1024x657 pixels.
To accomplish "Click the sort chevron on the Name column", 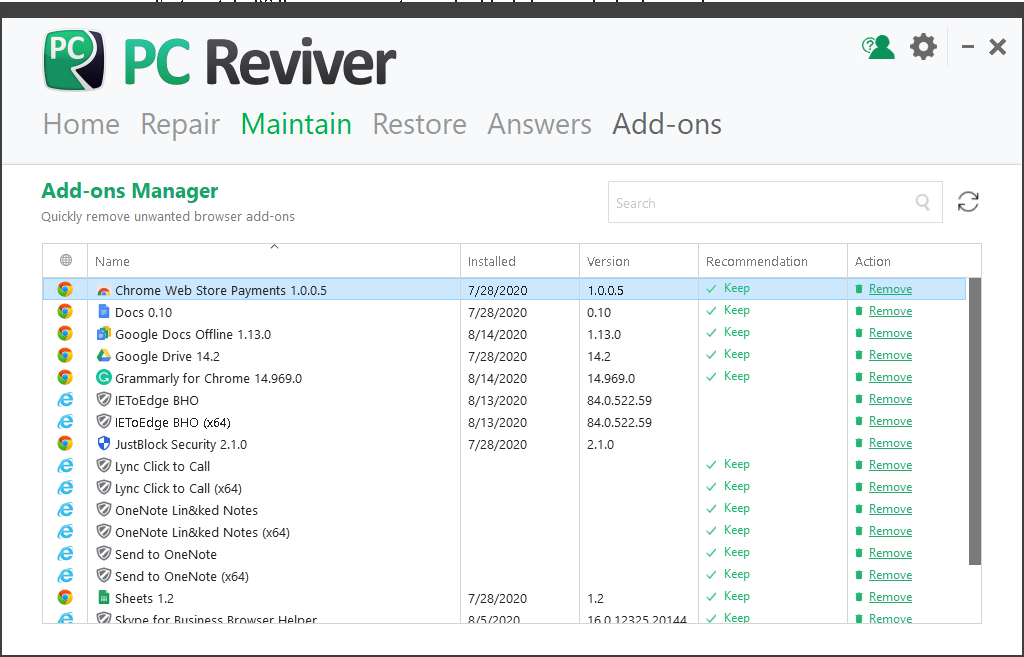I will [273, 245].
